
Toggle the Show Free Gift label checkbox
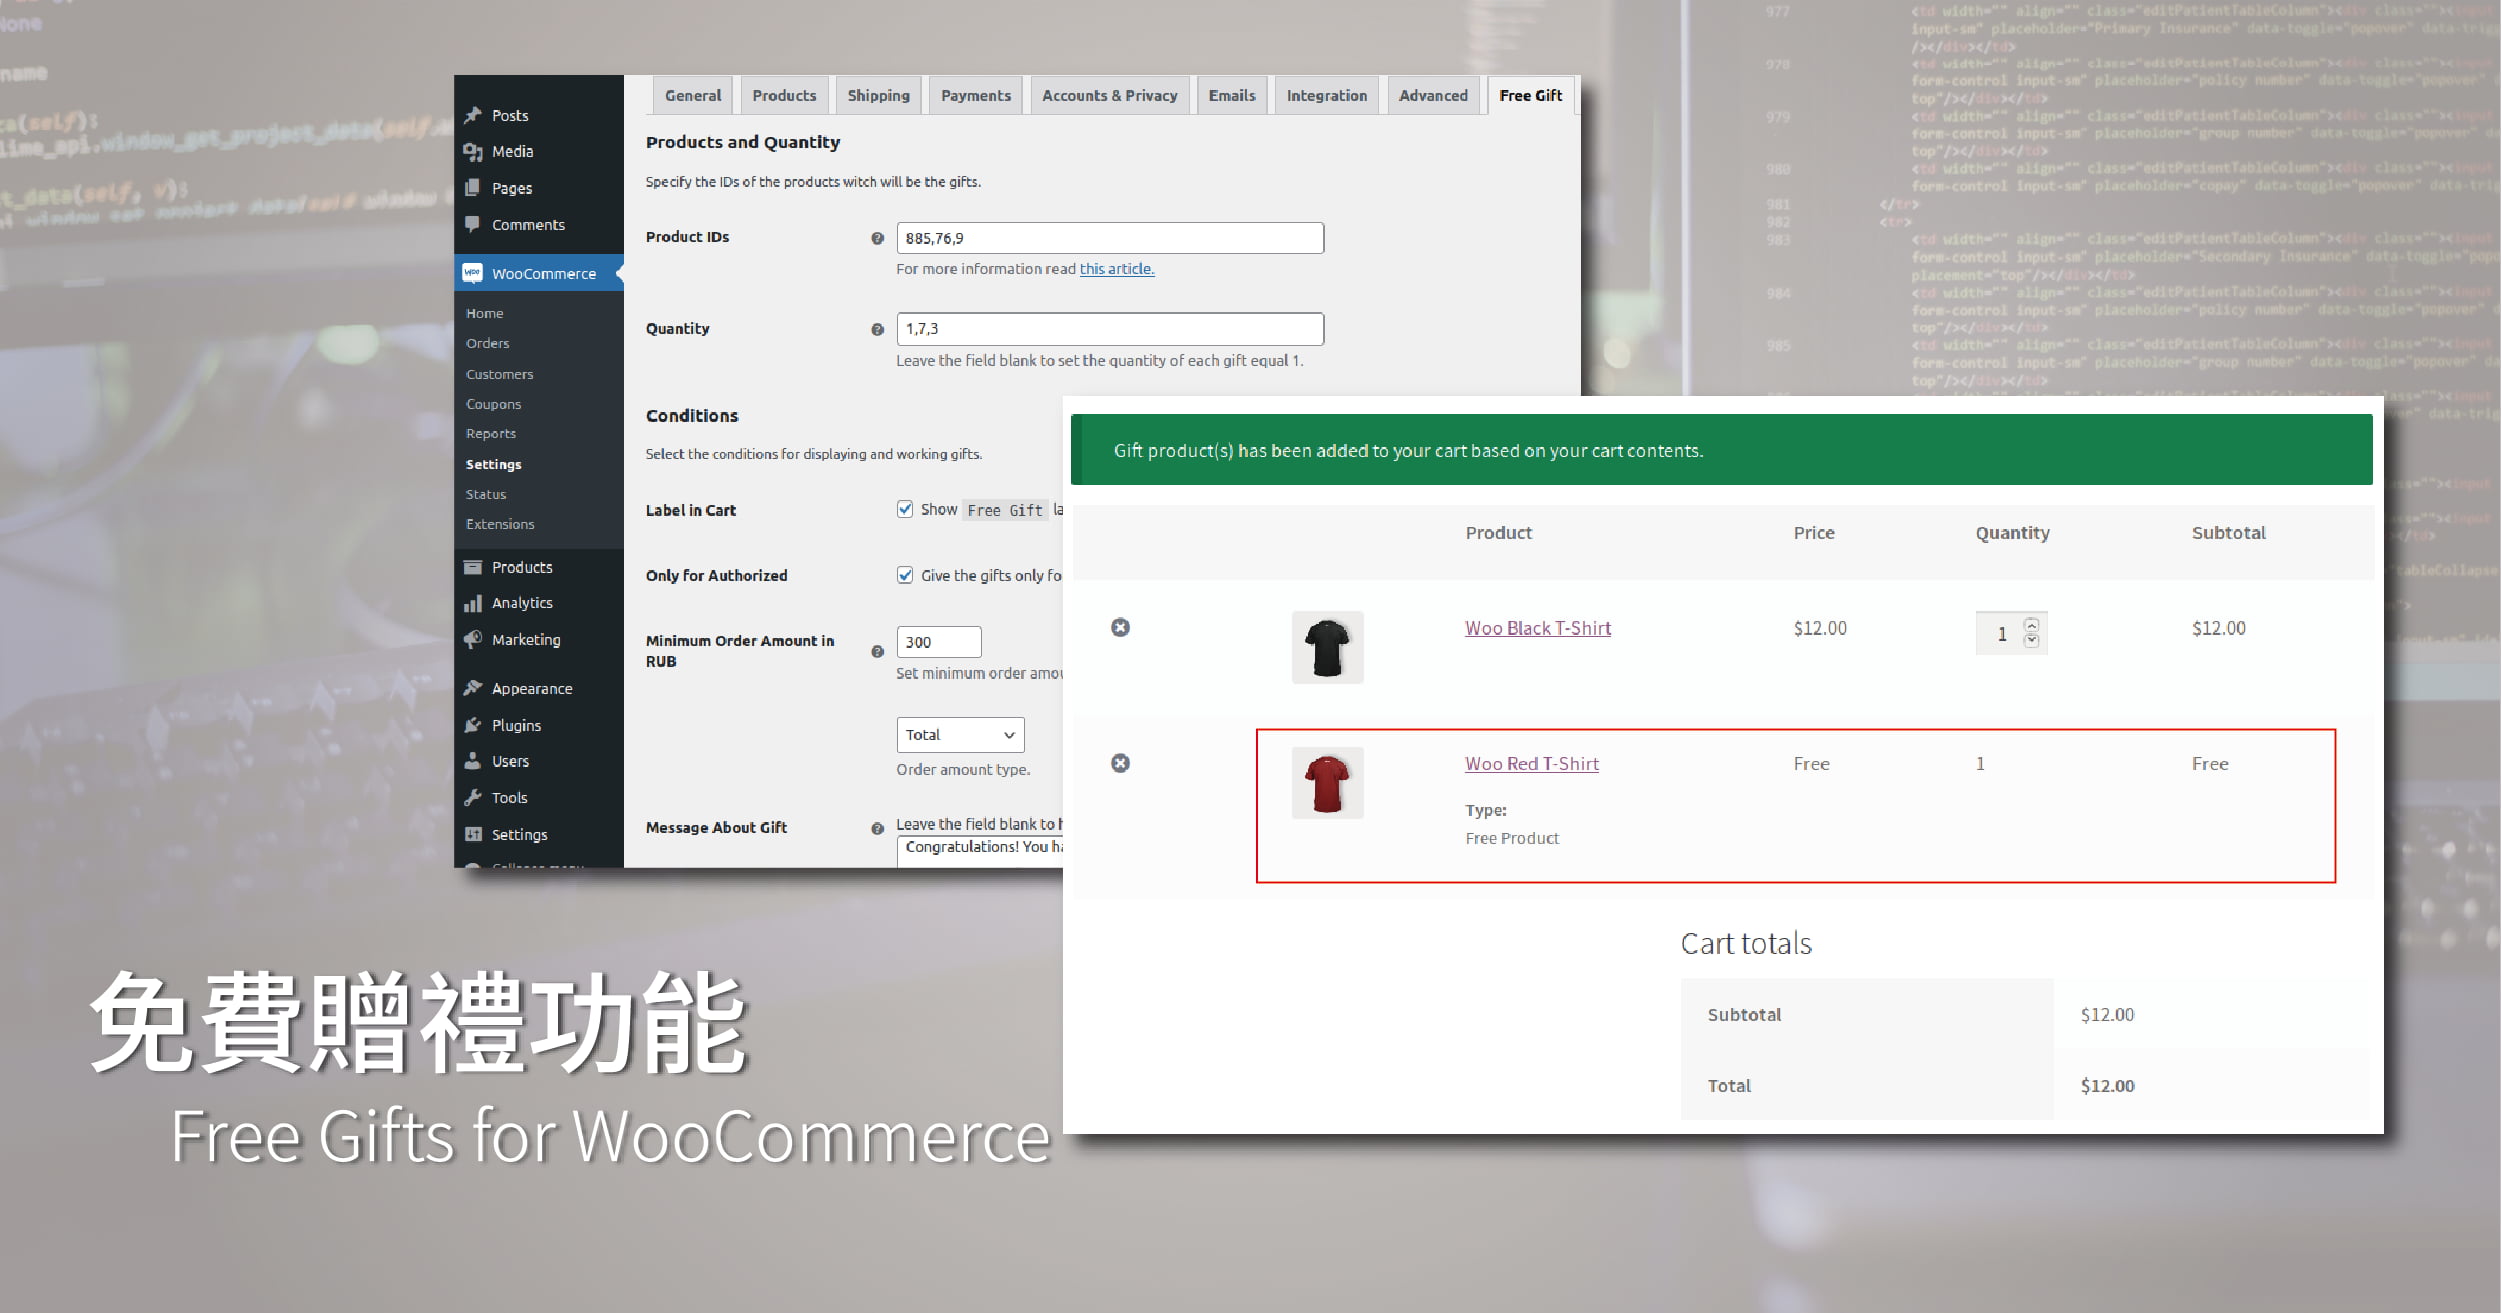click(905, 509)
